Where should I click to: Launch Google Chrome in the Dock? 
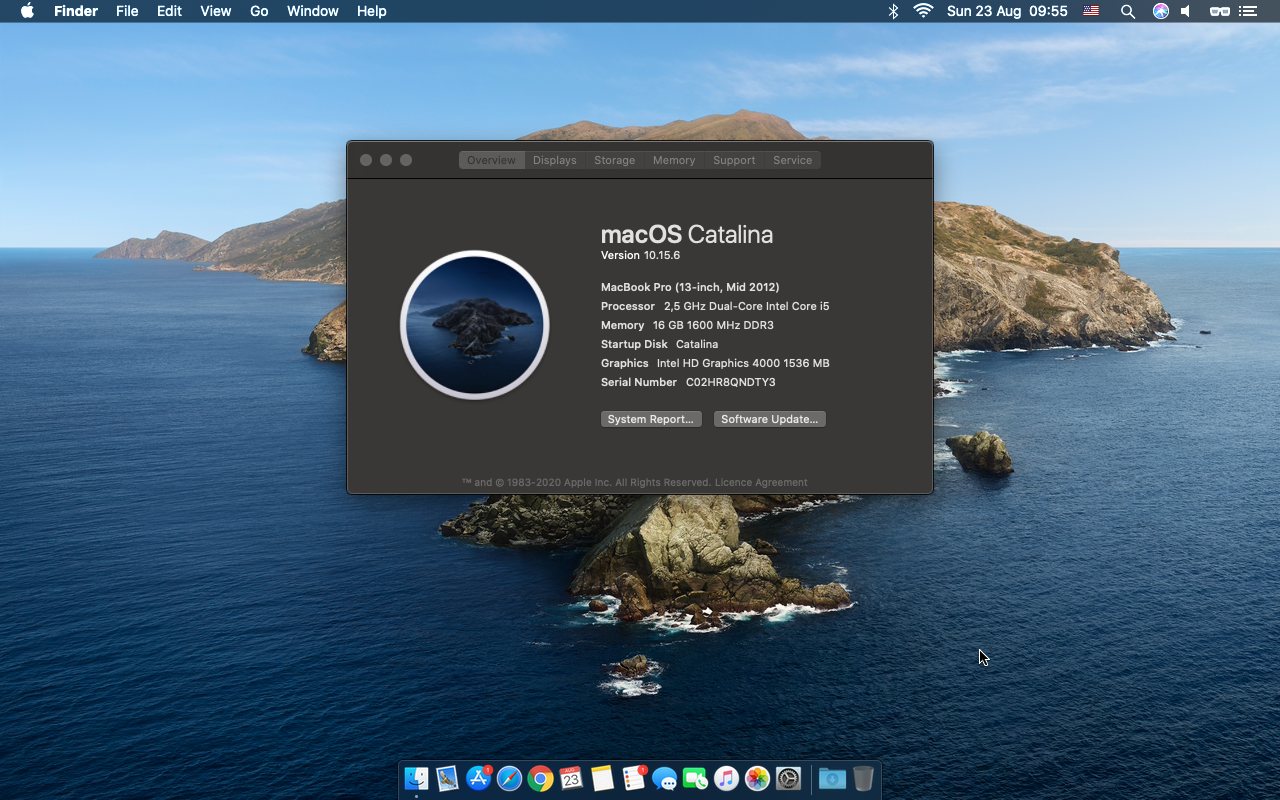(x=540, y=778)
